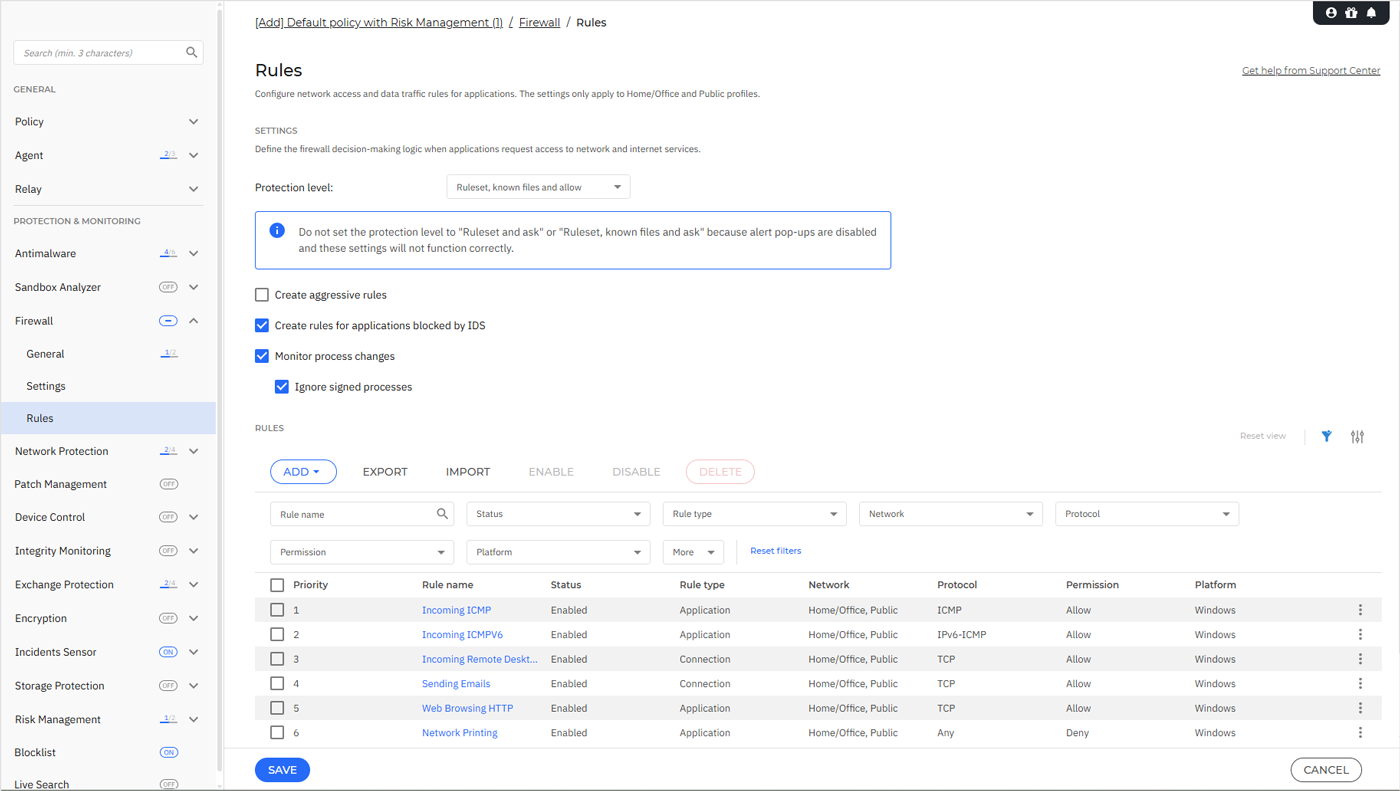Open the gift box icon
Image resolution: width=1400 pixels, height=791 pixels.
(x=1351, y=13)
